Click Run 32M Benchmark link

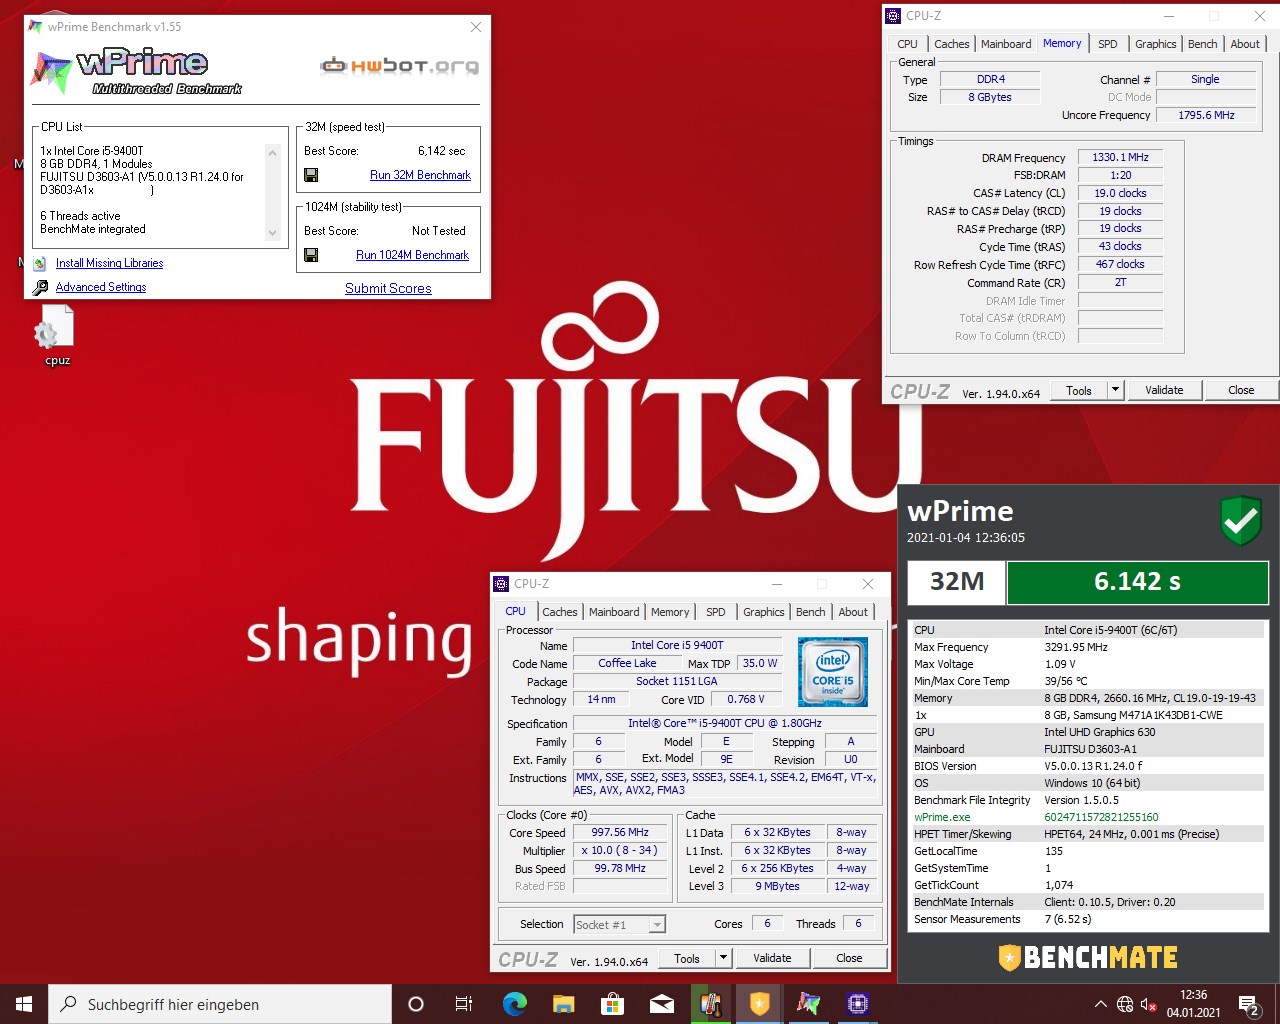pyautogui.click(x=420, y=175)
